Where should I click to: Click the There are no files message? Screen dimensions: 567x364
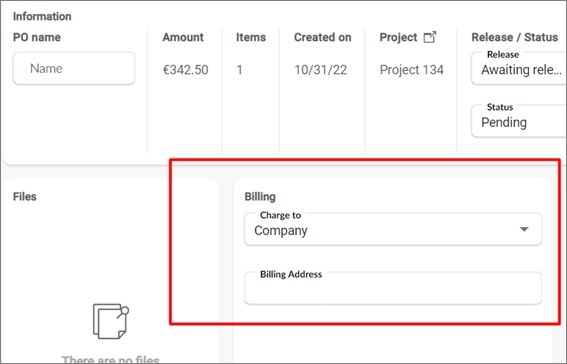point(110,360)
